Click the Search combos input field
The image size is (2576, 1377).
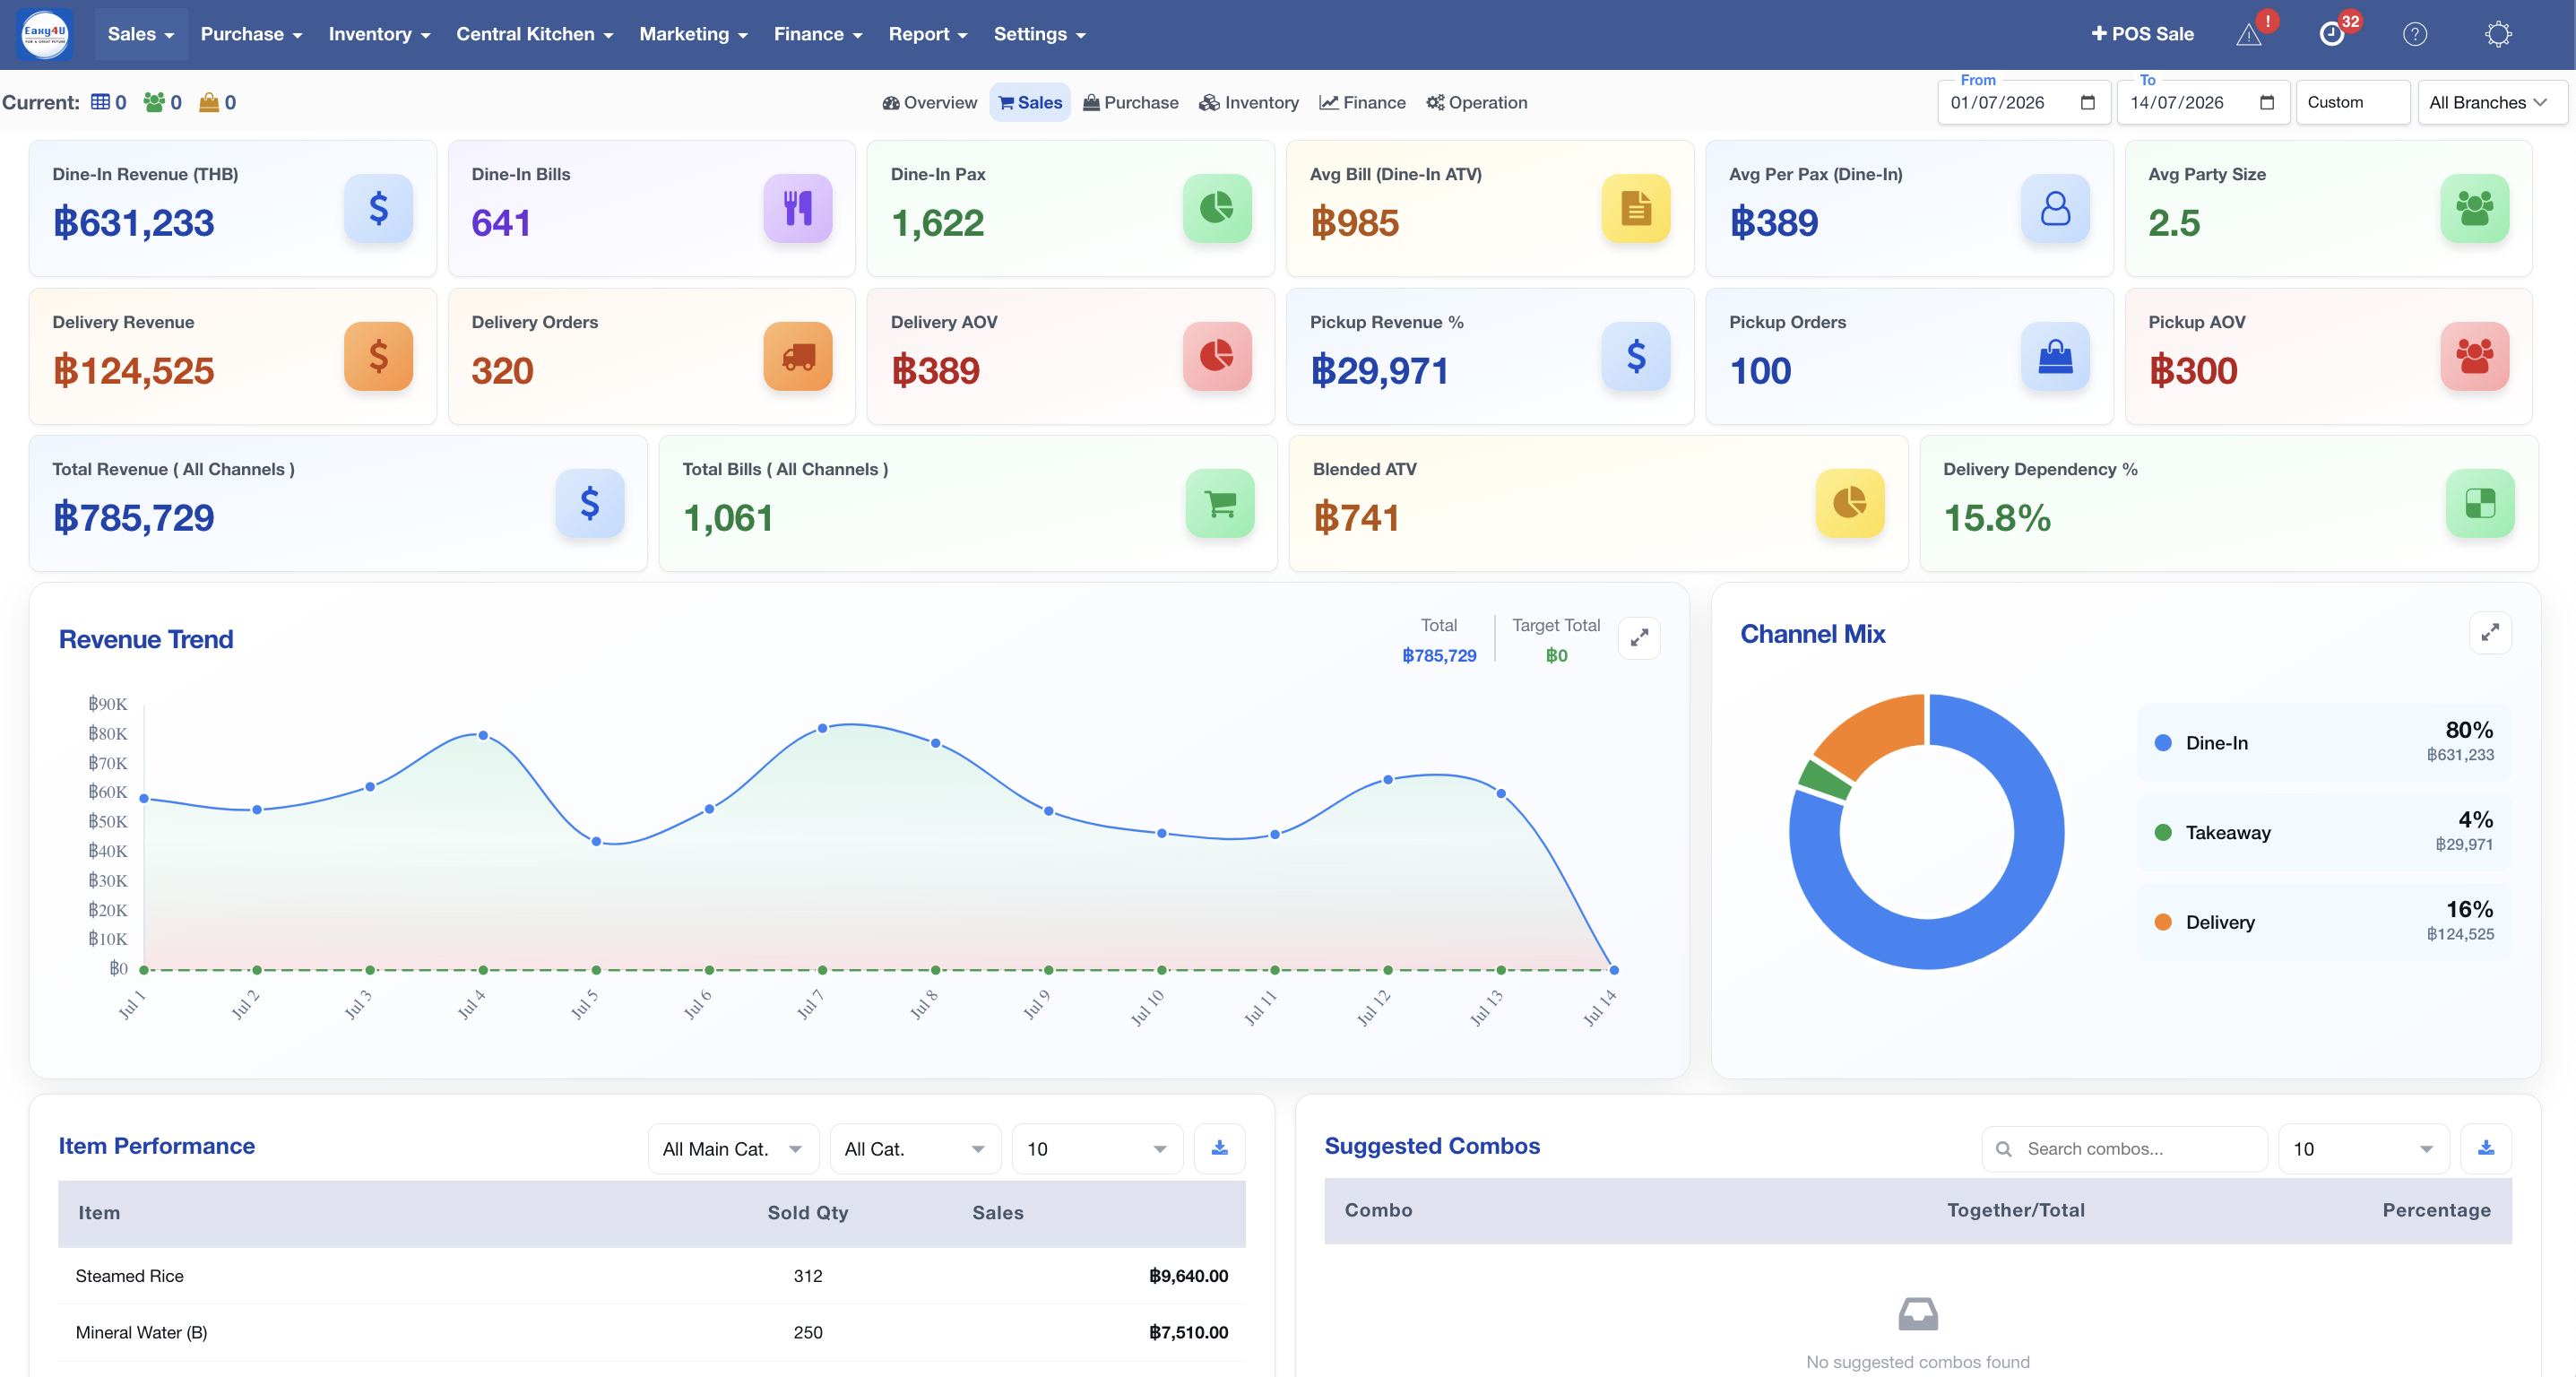coord(2124,1148)
